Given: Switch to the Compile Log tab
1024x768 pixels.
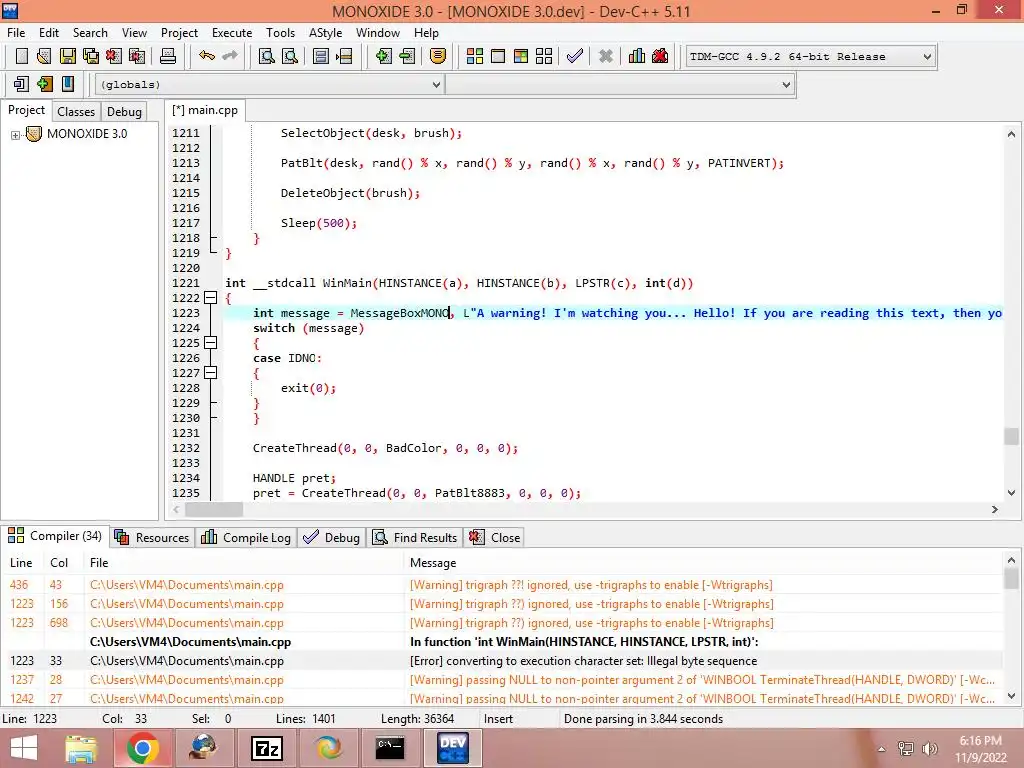Looking at the screenshot, I should pyautogui.click(x=246, y=537).
